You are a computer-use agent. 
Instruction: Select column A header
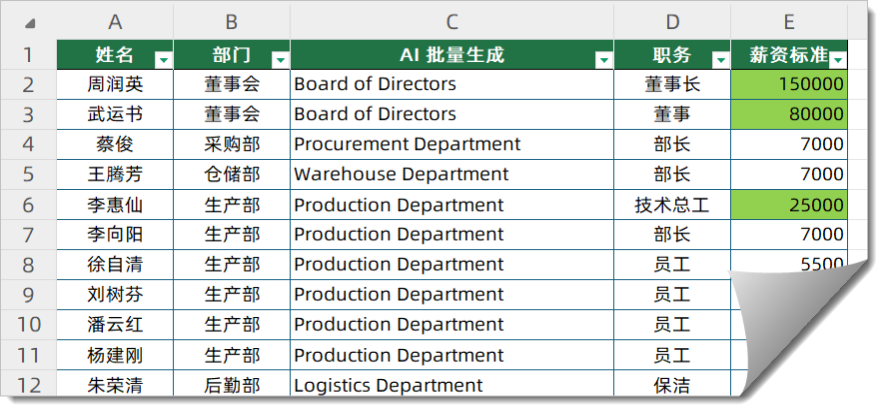click(115, 22)
